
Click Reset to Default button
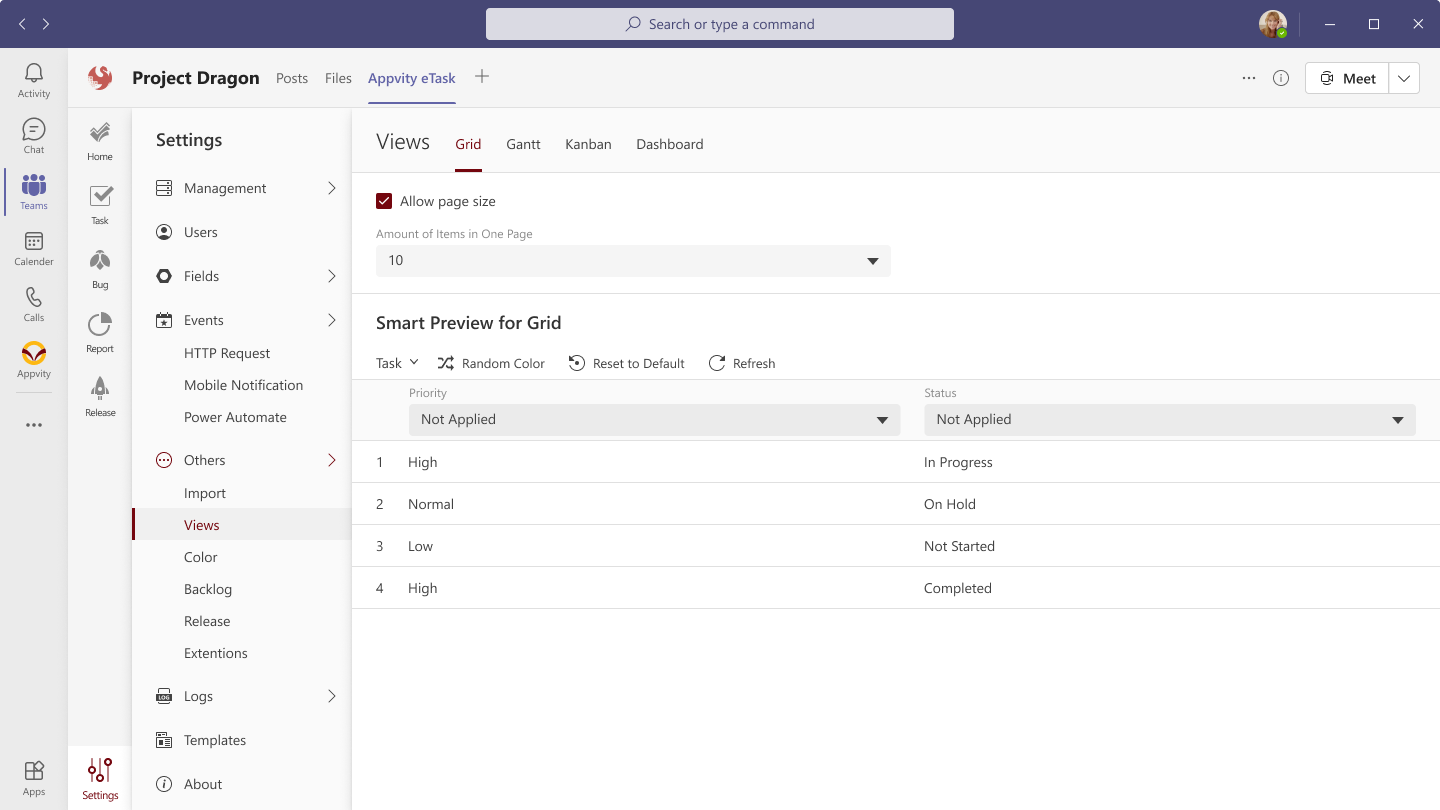[627, 363]
